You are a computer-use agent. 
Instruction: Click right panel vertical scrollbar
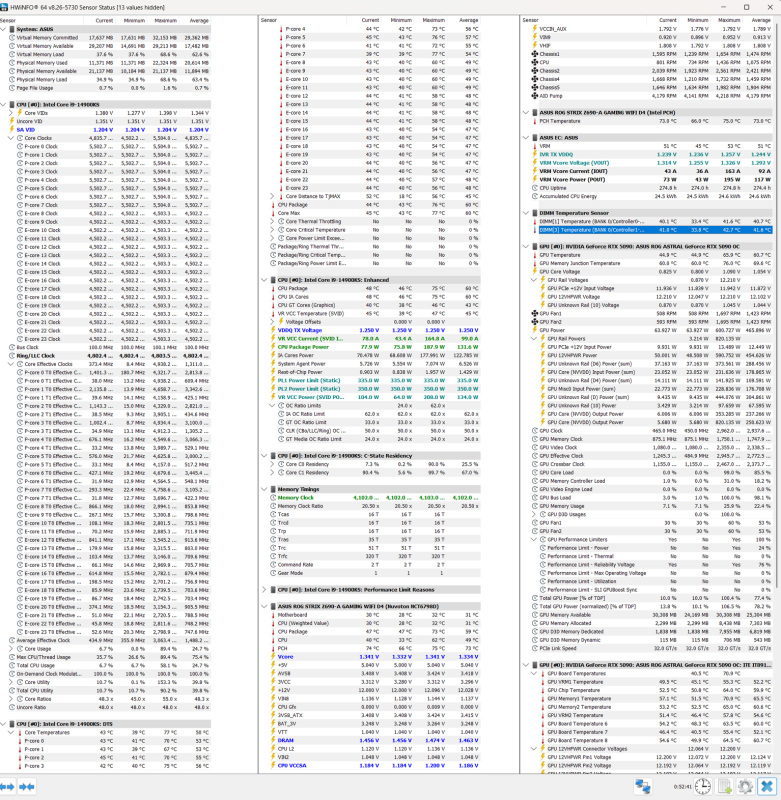[777, 306]
